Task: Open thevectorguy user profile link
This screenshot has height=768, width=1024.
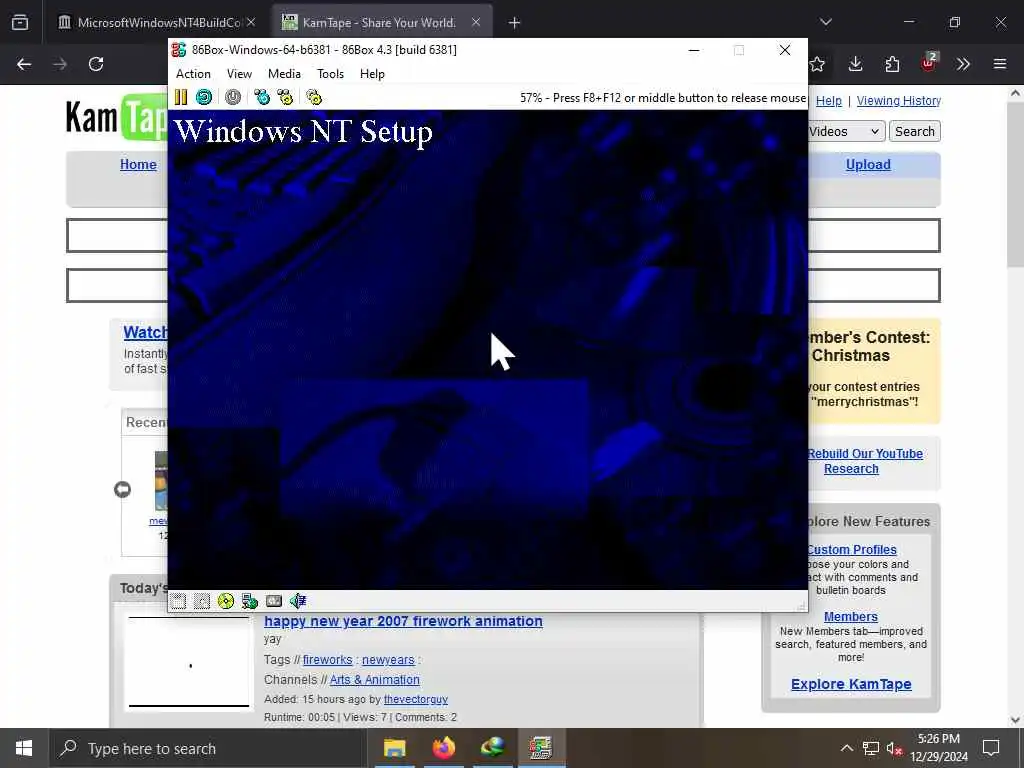Action: click(415, 699)
